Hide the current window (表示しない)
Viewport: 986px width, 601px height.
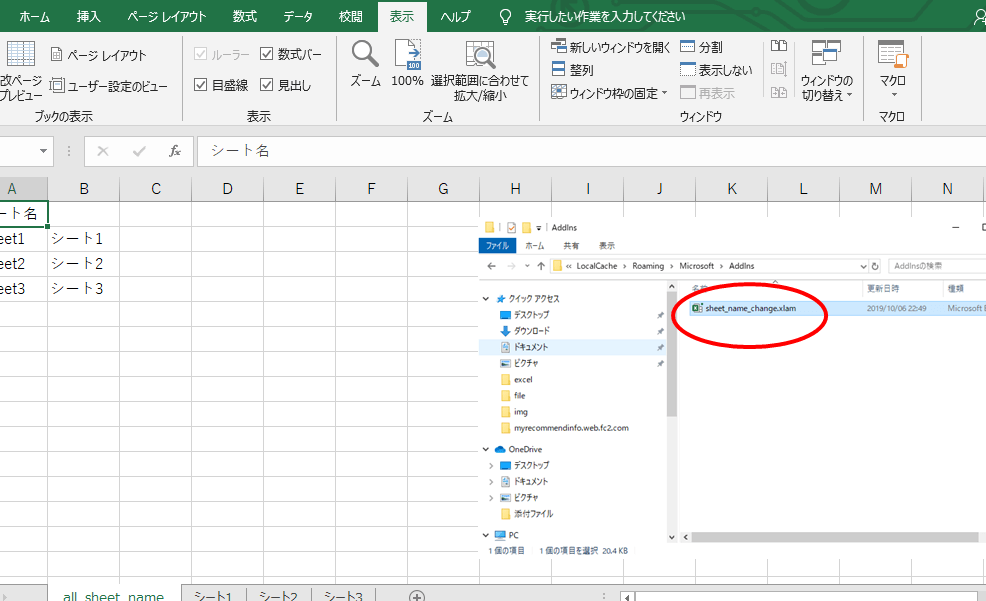[x=716, y=70]
